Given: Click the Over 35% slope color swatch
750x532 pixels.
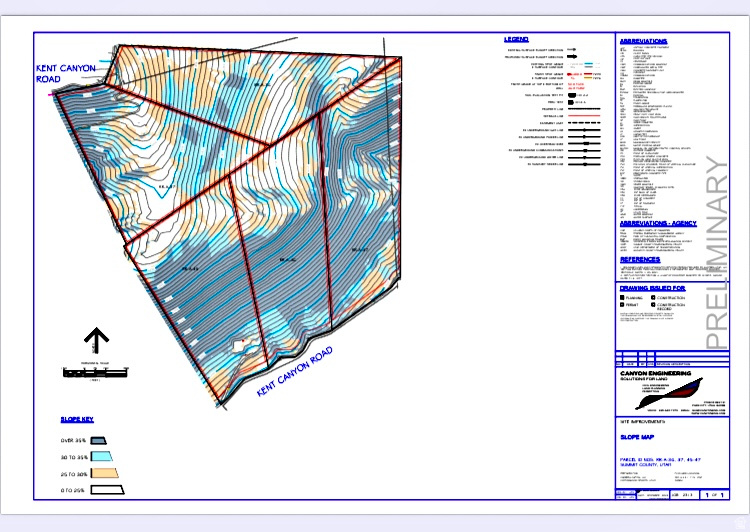Looking at the screenshot, I should point(99,439).
